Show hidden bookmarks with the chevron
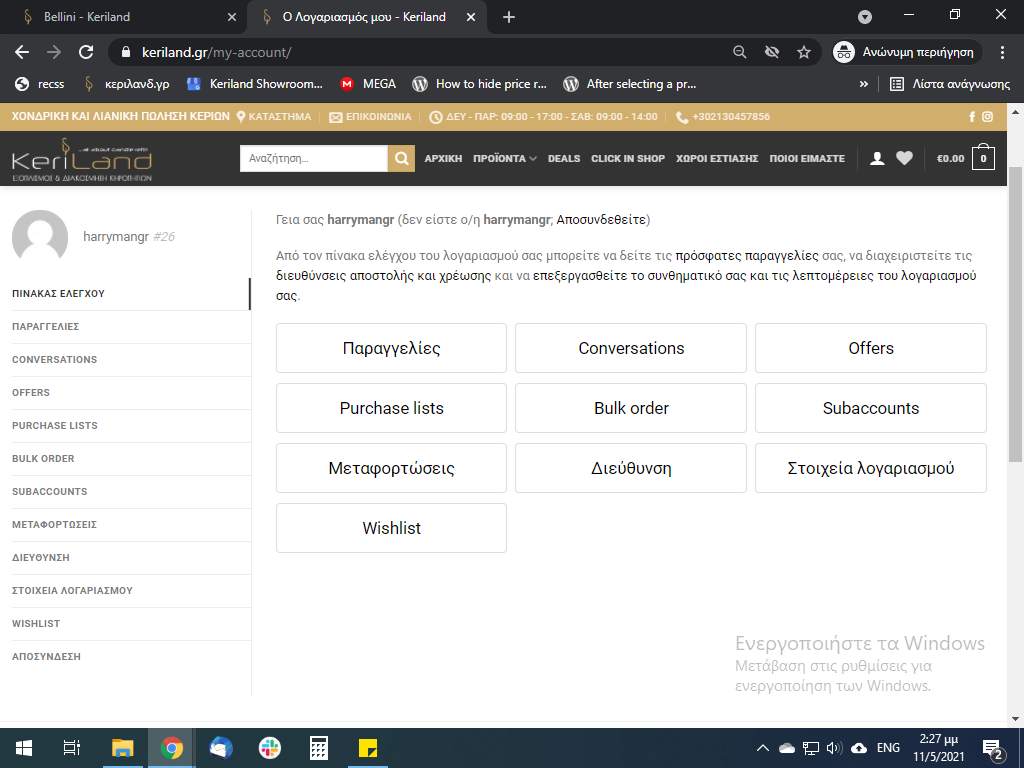1024x768 pixels. pyautogui.click(x=863, y=84)
